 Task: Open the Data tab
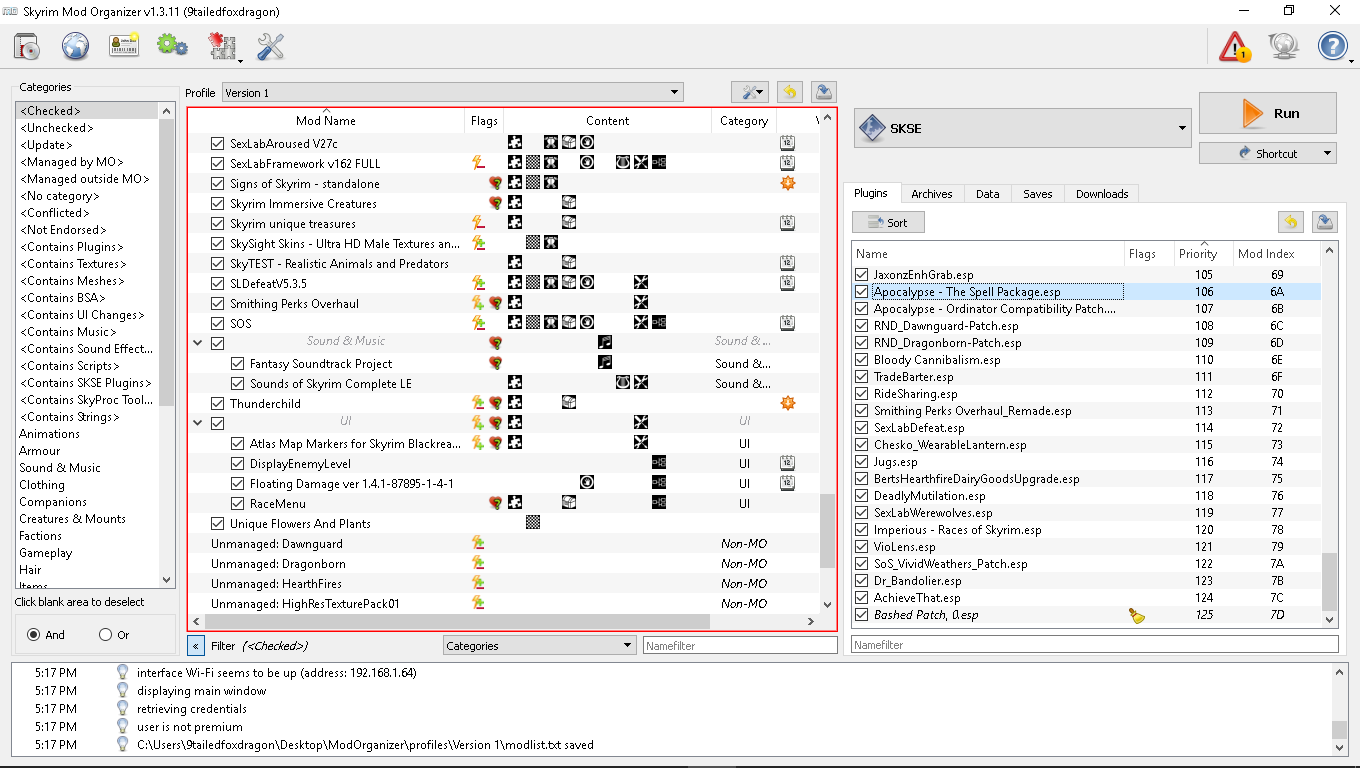point(988,194)
